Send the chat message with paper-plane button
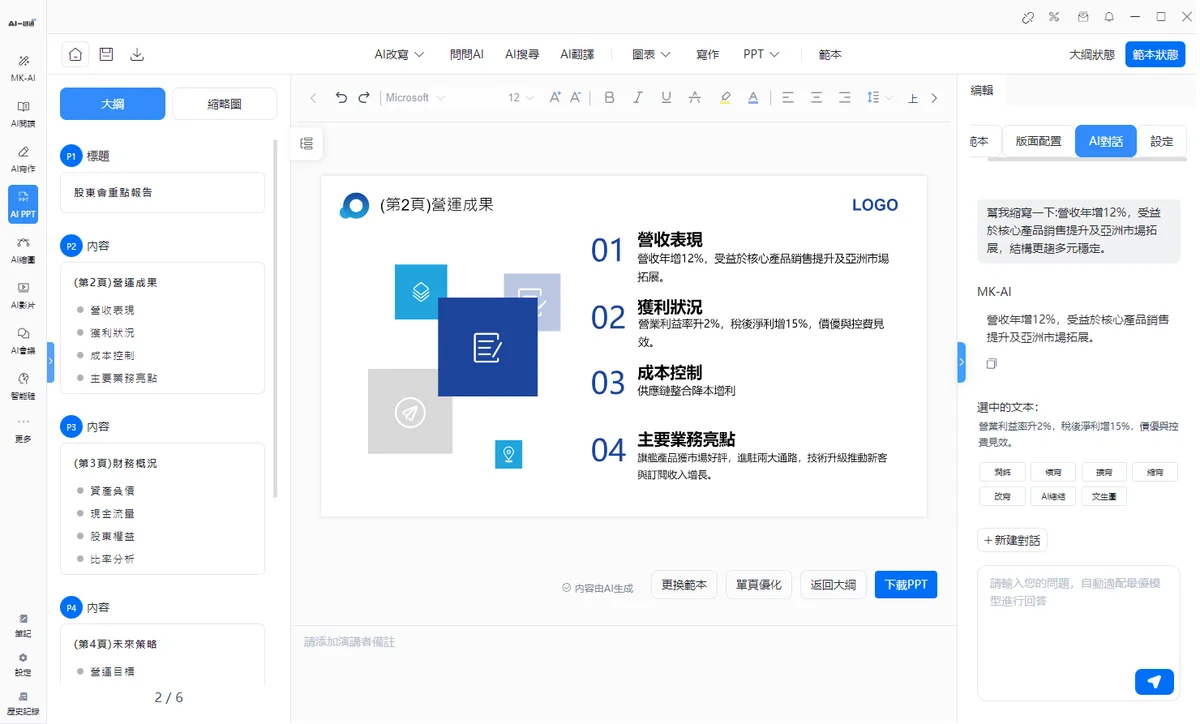Viewport: 1200px width, 724px height. click(1154, 682)
